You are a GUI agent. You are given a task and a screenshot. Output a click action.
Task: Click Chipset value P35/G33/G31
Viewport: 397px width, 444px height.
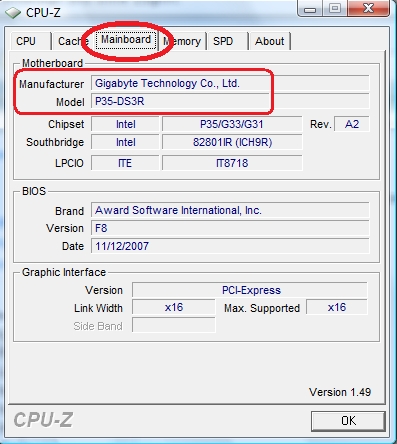tap(232, 124)
